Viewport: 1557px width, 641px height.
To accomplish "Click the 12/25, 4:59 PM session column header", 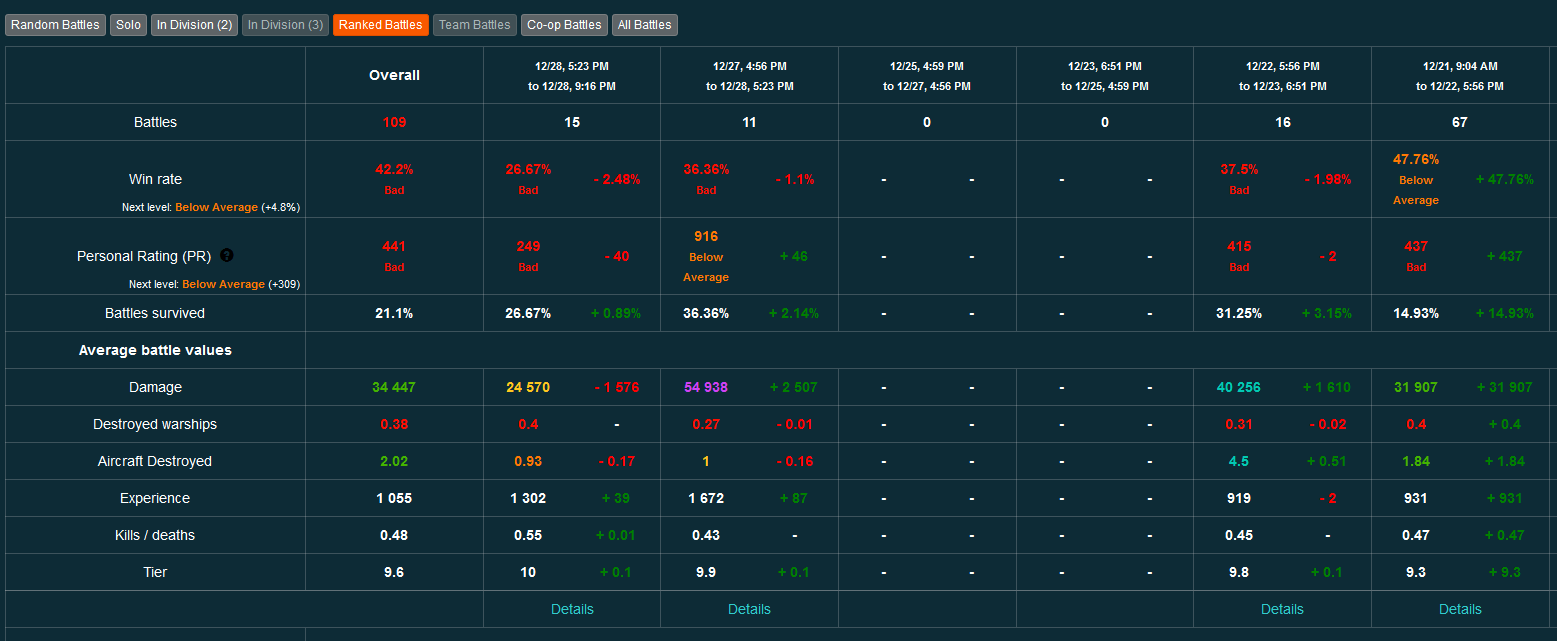I will click(x=926, y=75).
